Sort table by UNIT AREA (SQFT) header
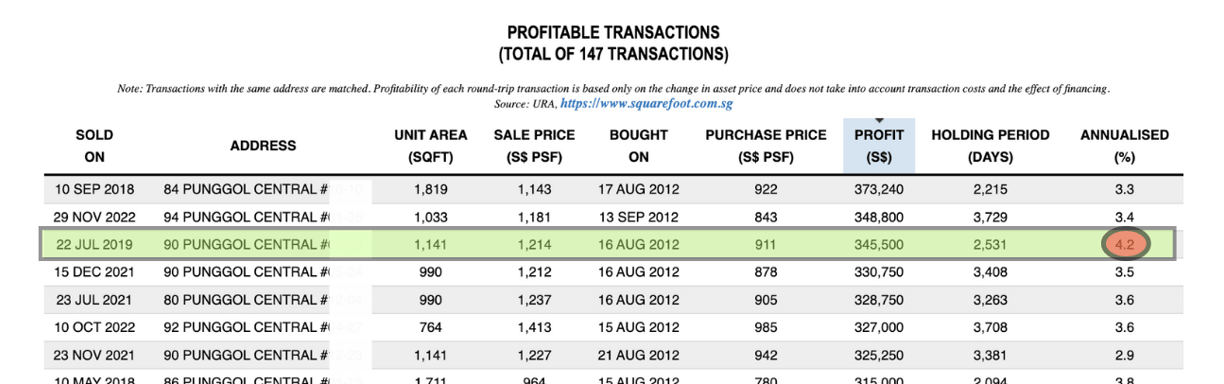This screenshot has width=1224, height=384. click(x=431, y=146)
